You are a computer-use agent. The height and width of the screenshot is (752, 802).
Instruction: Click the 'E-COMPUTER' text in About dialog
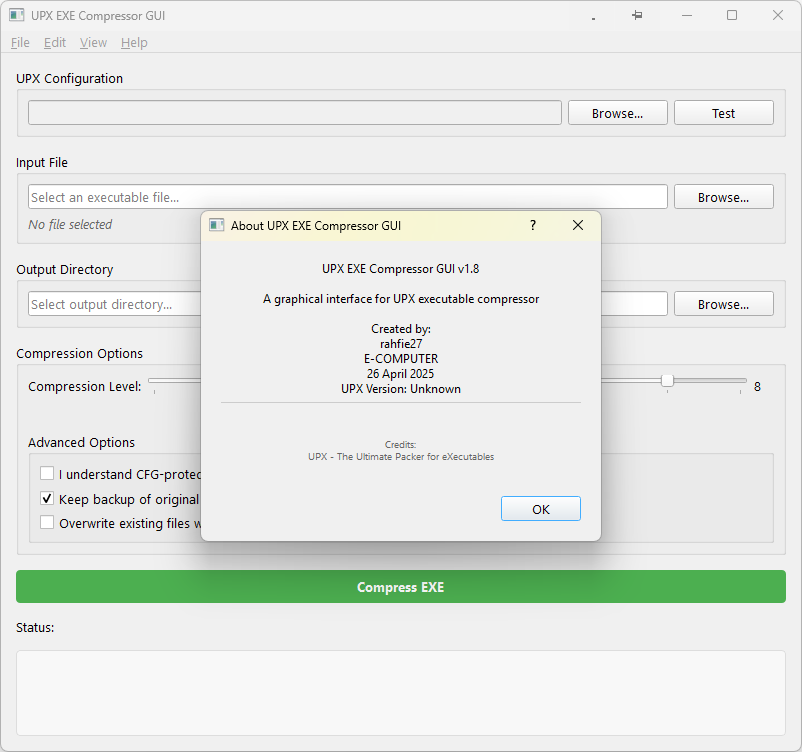click(400, 359)
